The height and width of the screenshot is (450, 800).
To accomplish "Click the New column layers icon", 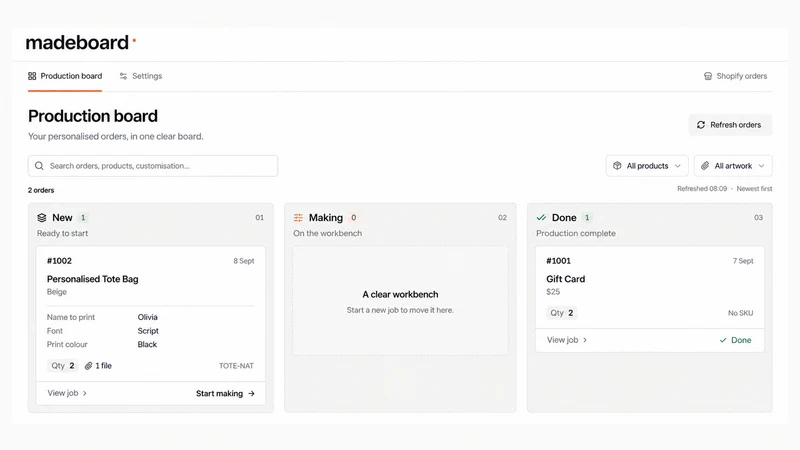I will point(42,218).
